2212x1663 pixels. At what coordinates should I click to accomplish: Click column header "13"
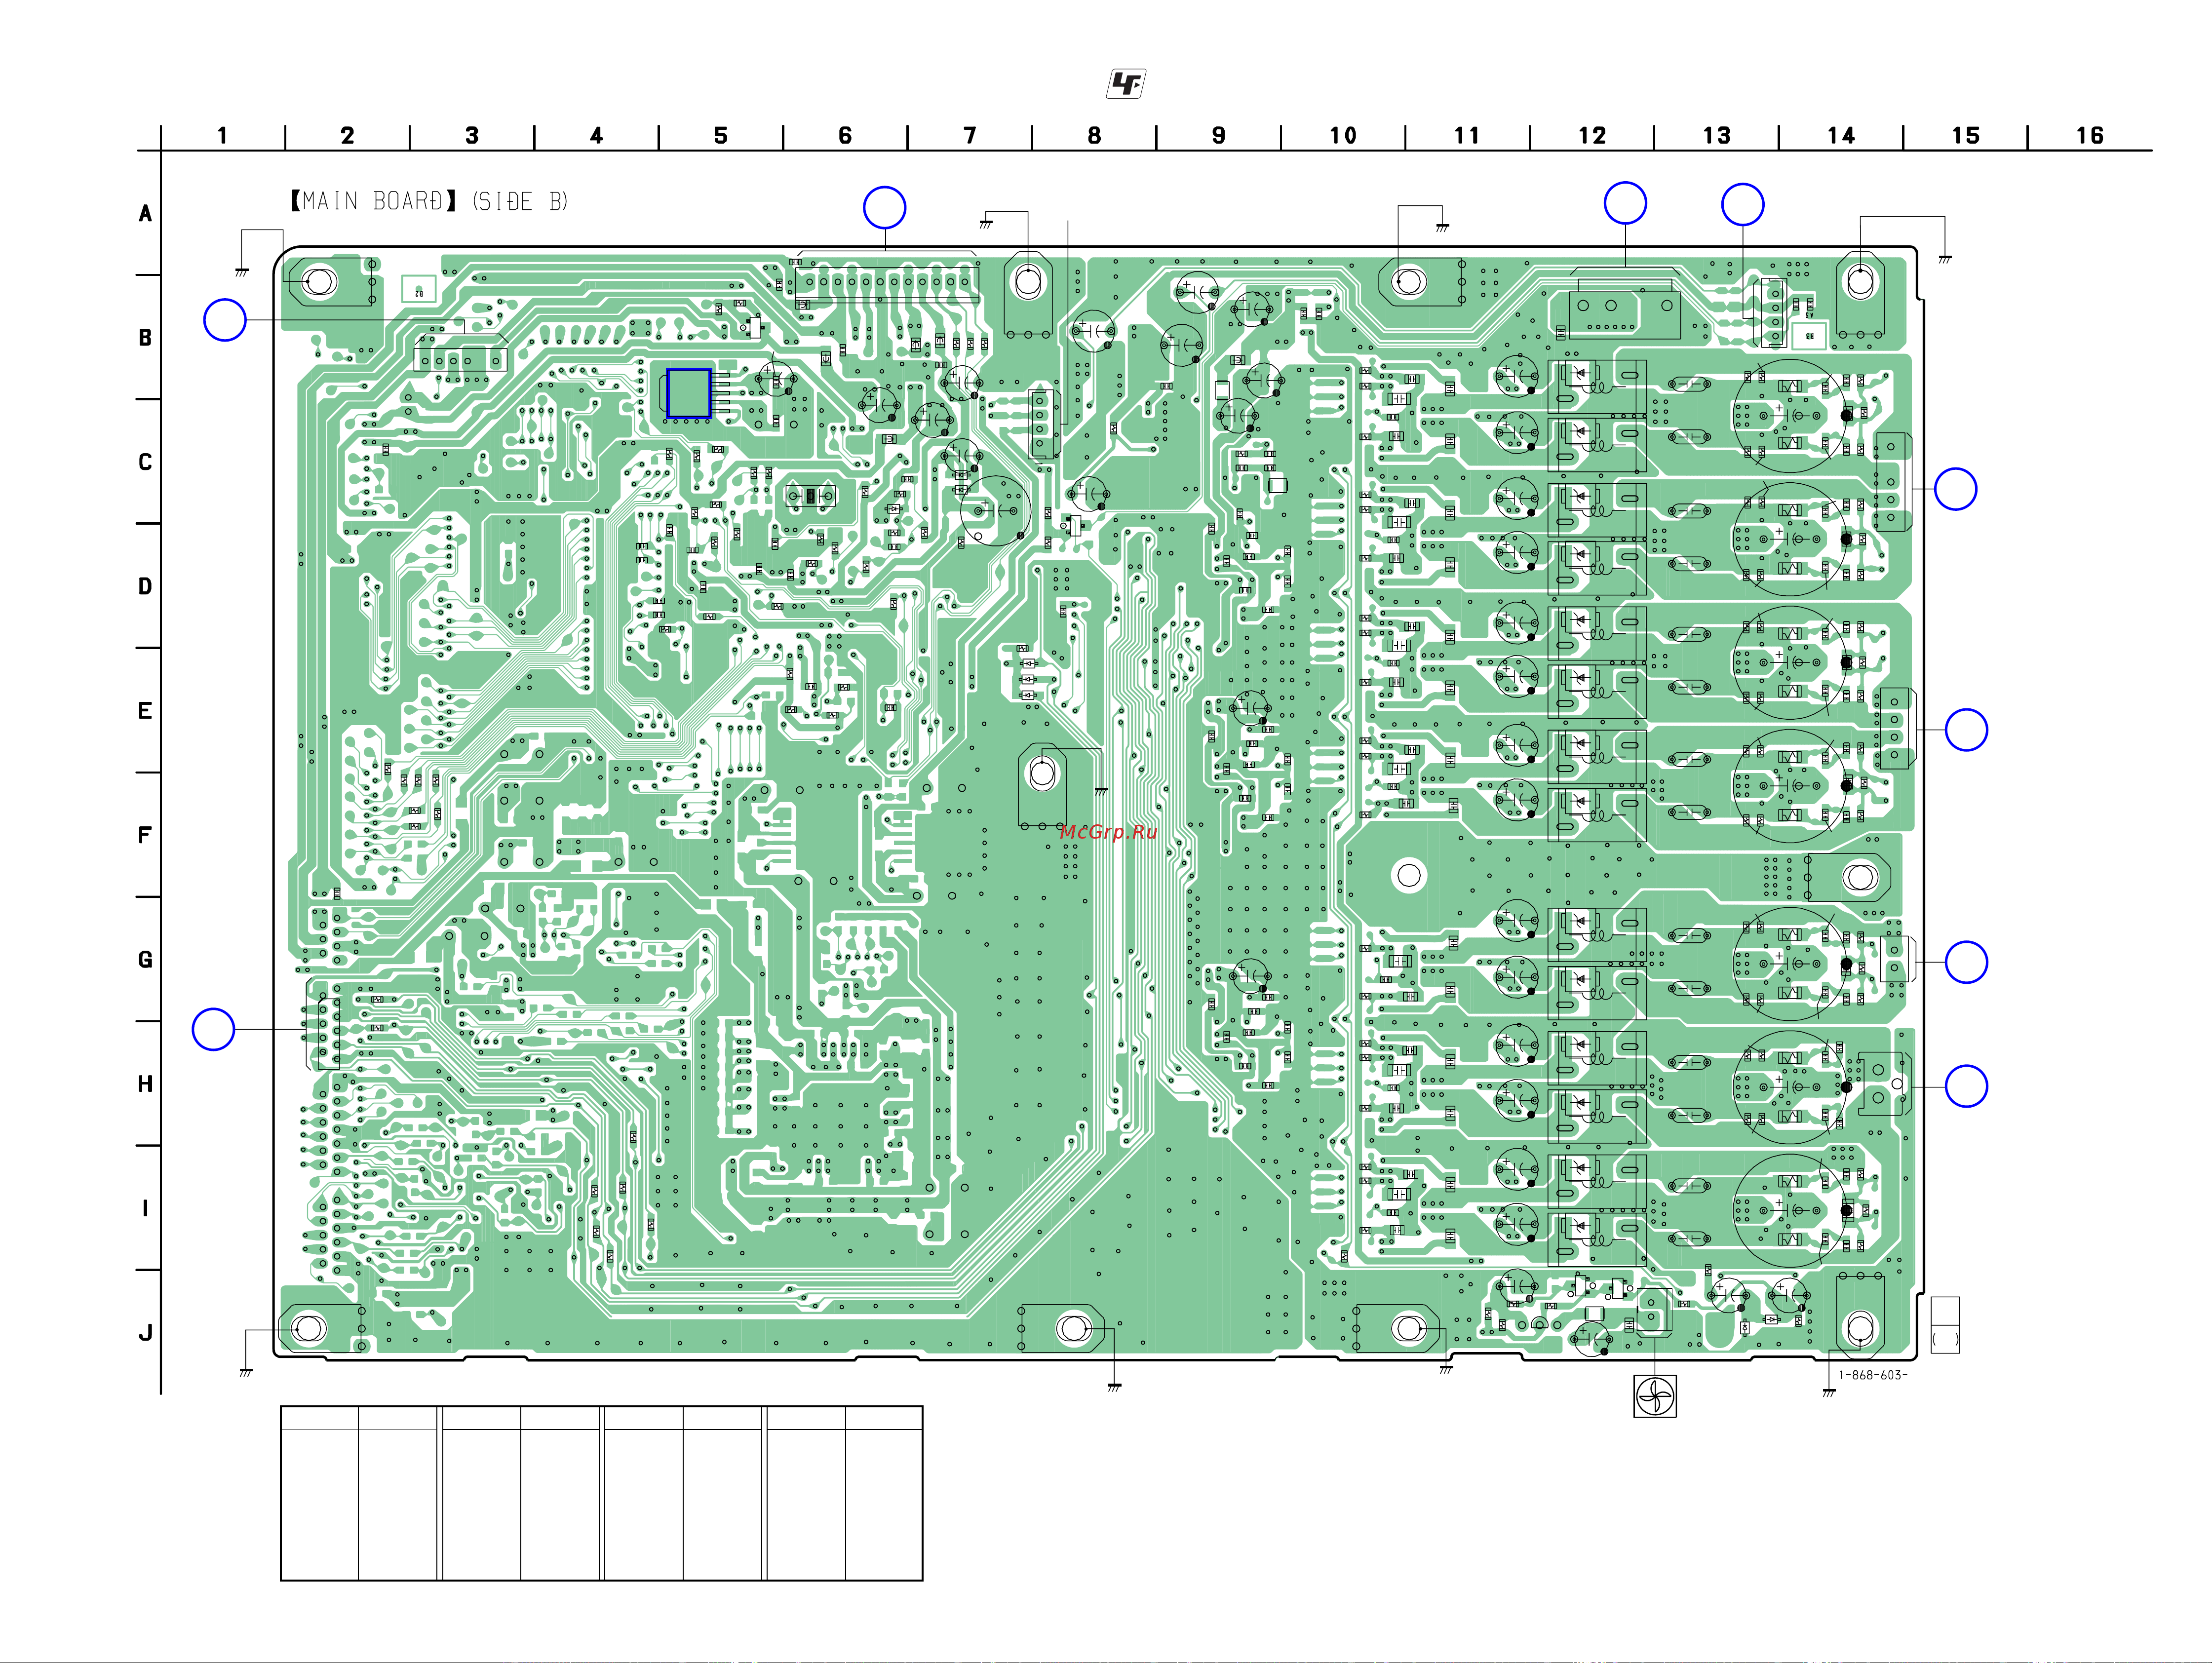click(1717, 135)
